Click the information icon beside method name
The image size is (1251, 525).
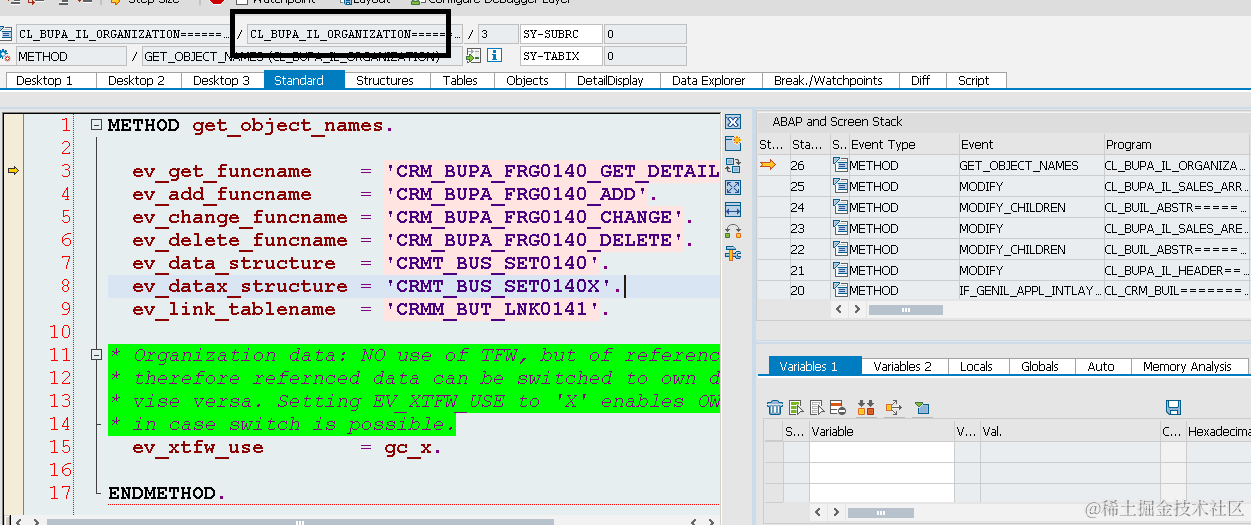495,56
